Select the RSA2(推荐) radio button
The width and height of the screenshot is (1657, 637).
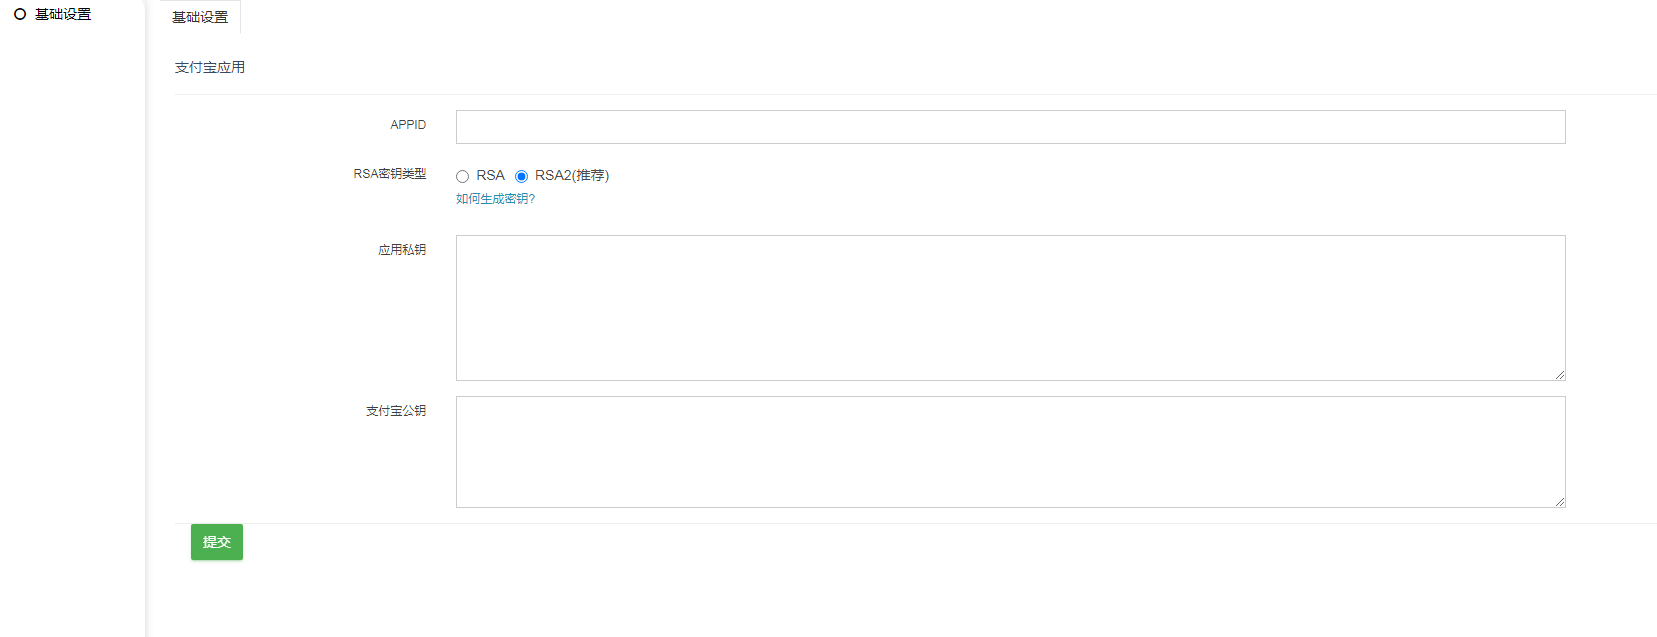click(521, 177)
